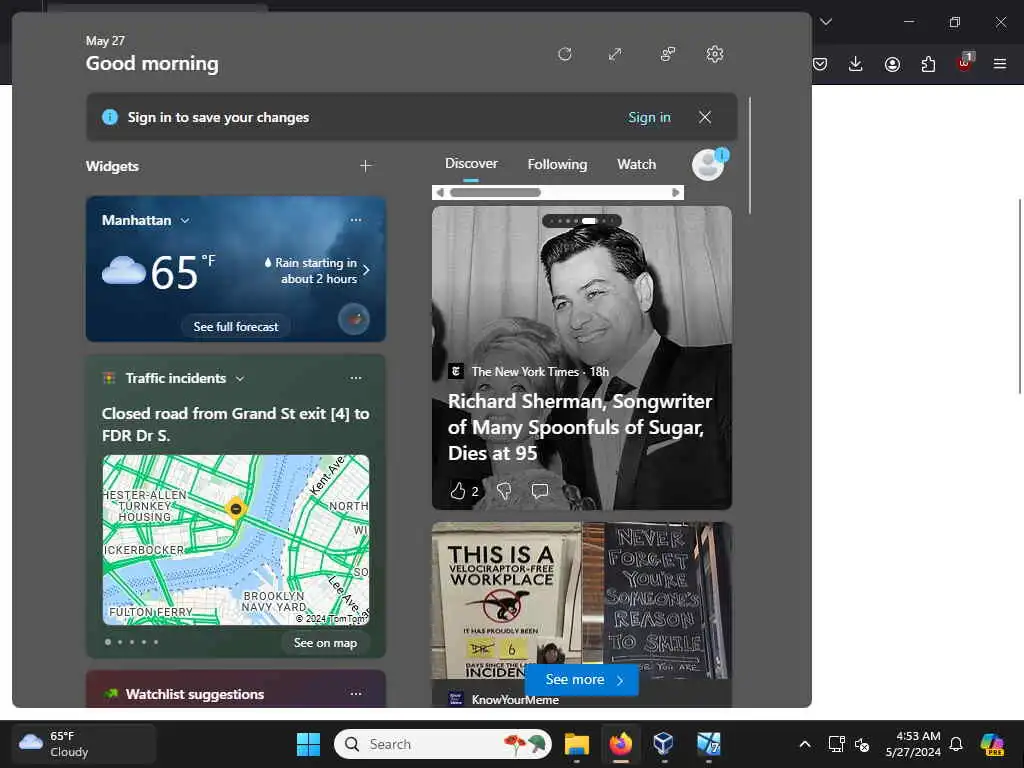Screen dimensions: 1024x768
Task: Open Traffic incidents more options
Action: [x=356, y=378]
